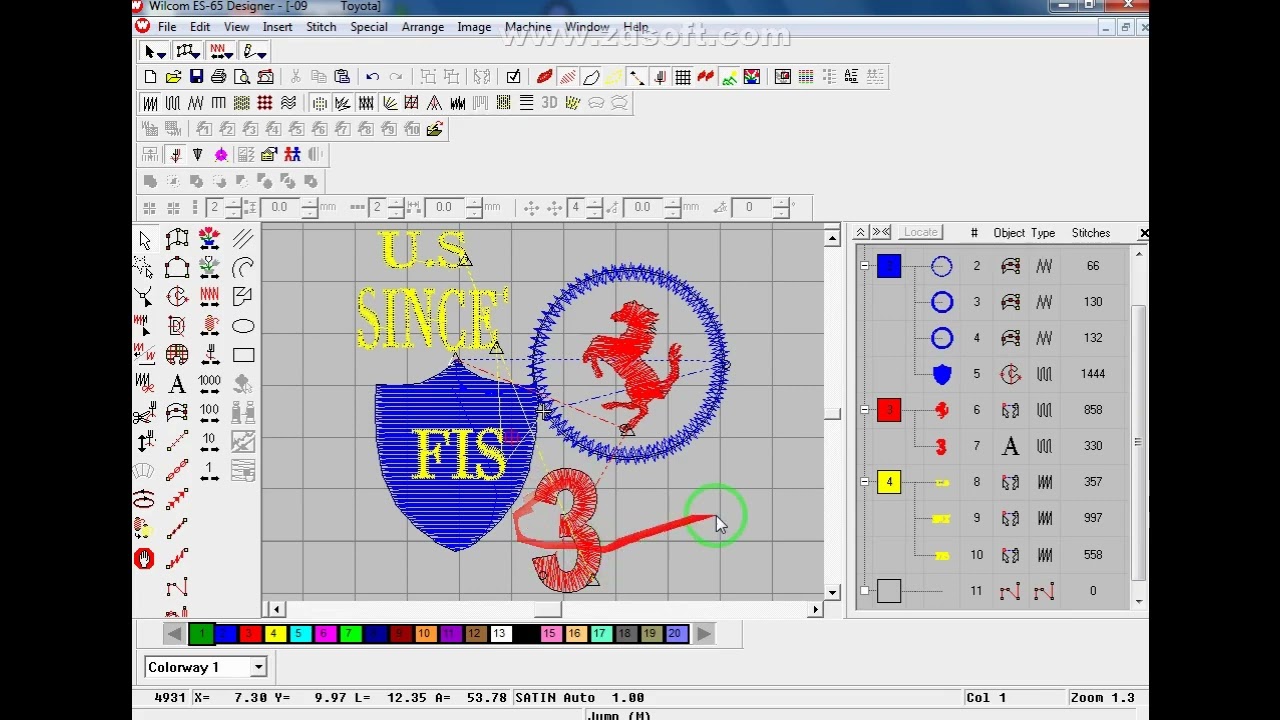Open the Machine menu
This screenshot has height=720, width=1280.
click(528, 27)
